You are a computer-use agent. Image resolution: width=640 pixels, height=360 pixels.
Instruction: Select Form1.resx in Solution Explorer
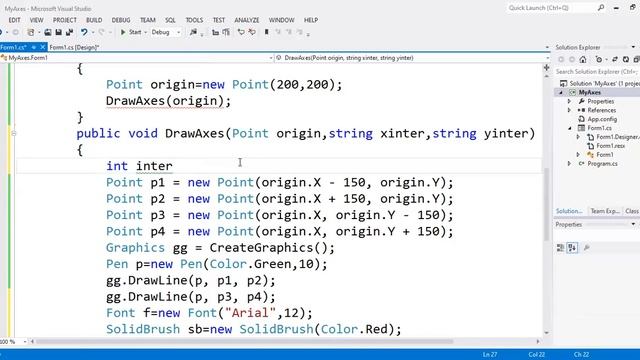pyautogui.click(x=611, y=146)
